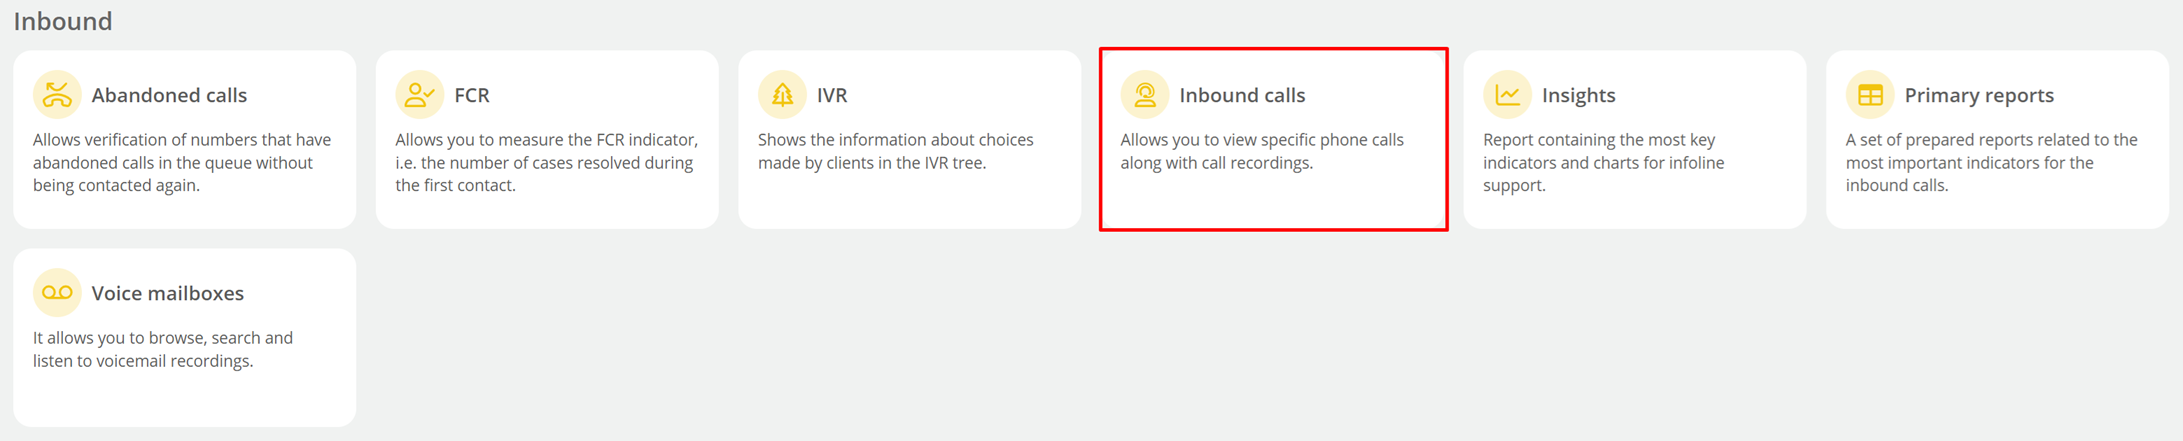
Task: Click the Primary reports table icon
Action: pyautogui.click(x=1870, y=95)
